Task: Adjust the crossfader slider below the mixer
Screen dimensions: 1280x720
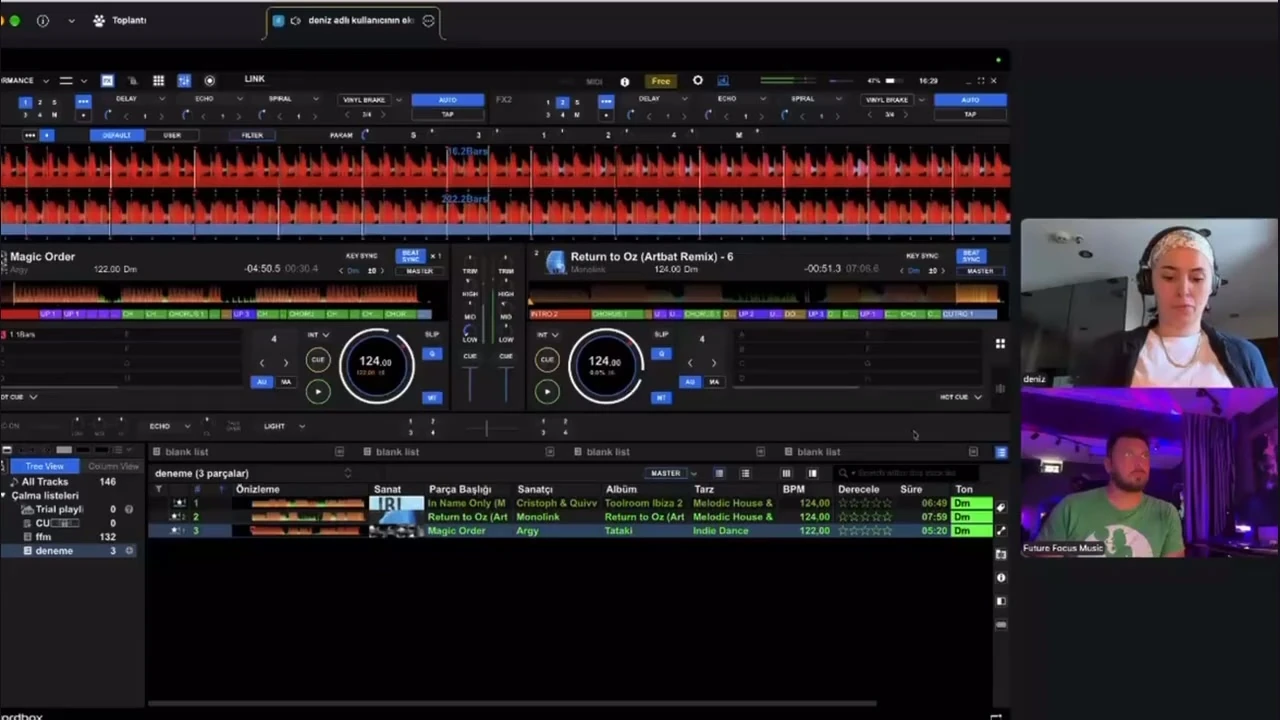Action: tap(487, 428)
